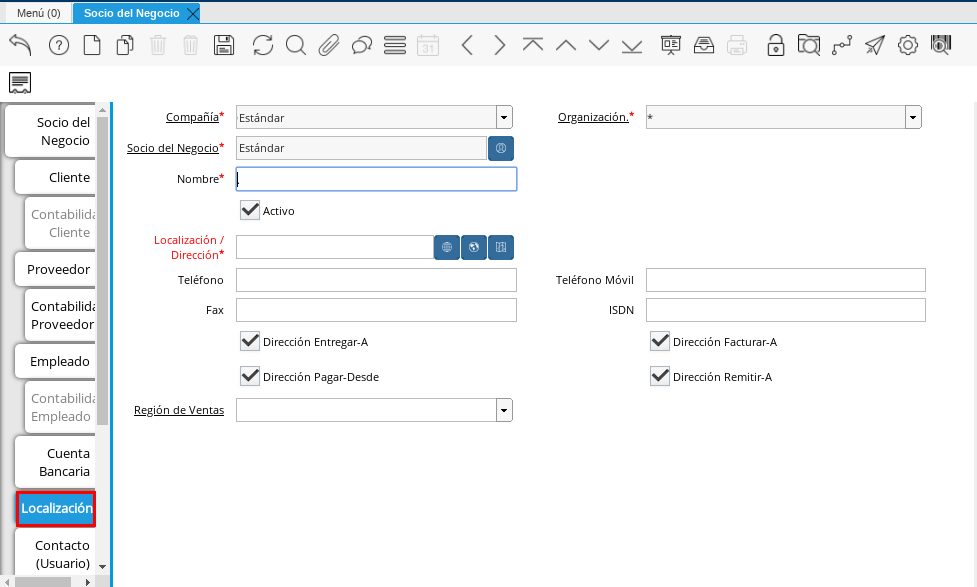Select the Proveedor side tab
This screenshot has width=977, height=587.
click(x=58, y=269)
